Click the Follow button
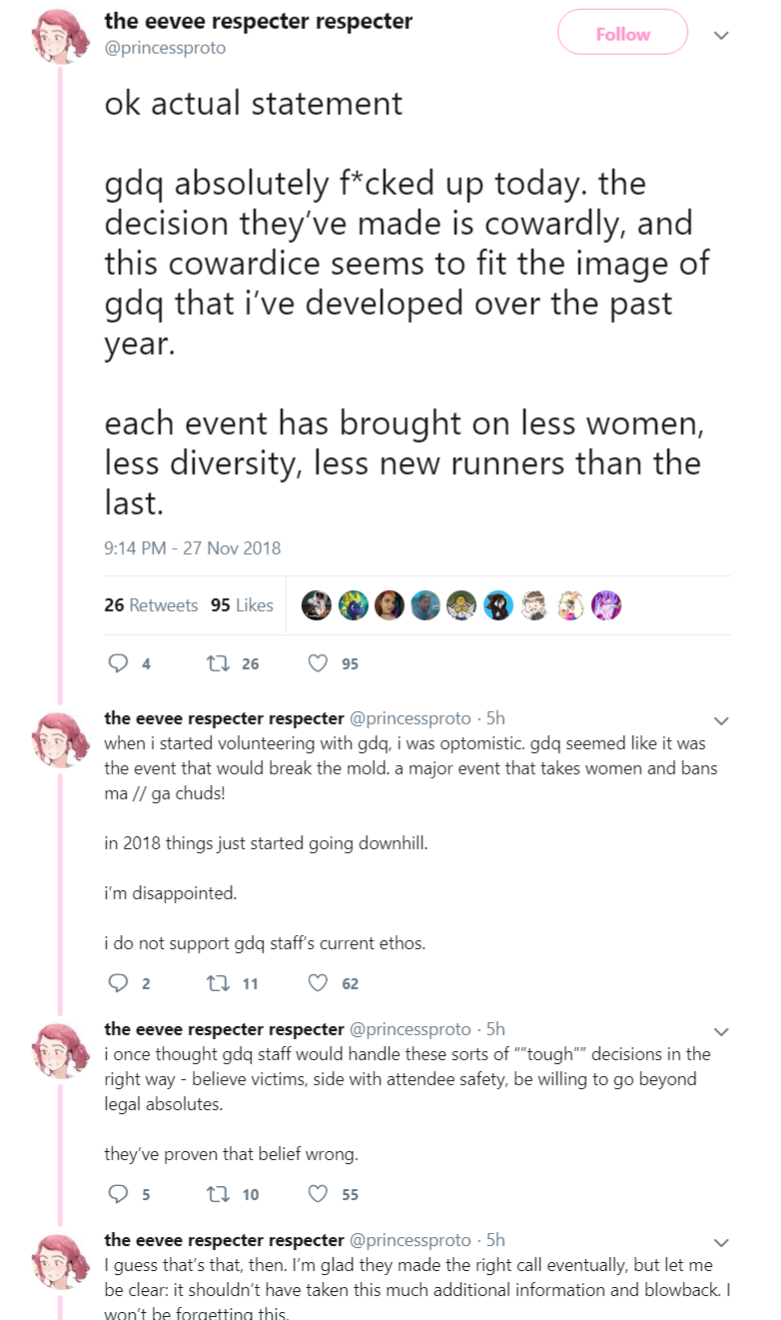Viewport: 781px width, 1320px height. pyautogui.click(x=622, y=33)
